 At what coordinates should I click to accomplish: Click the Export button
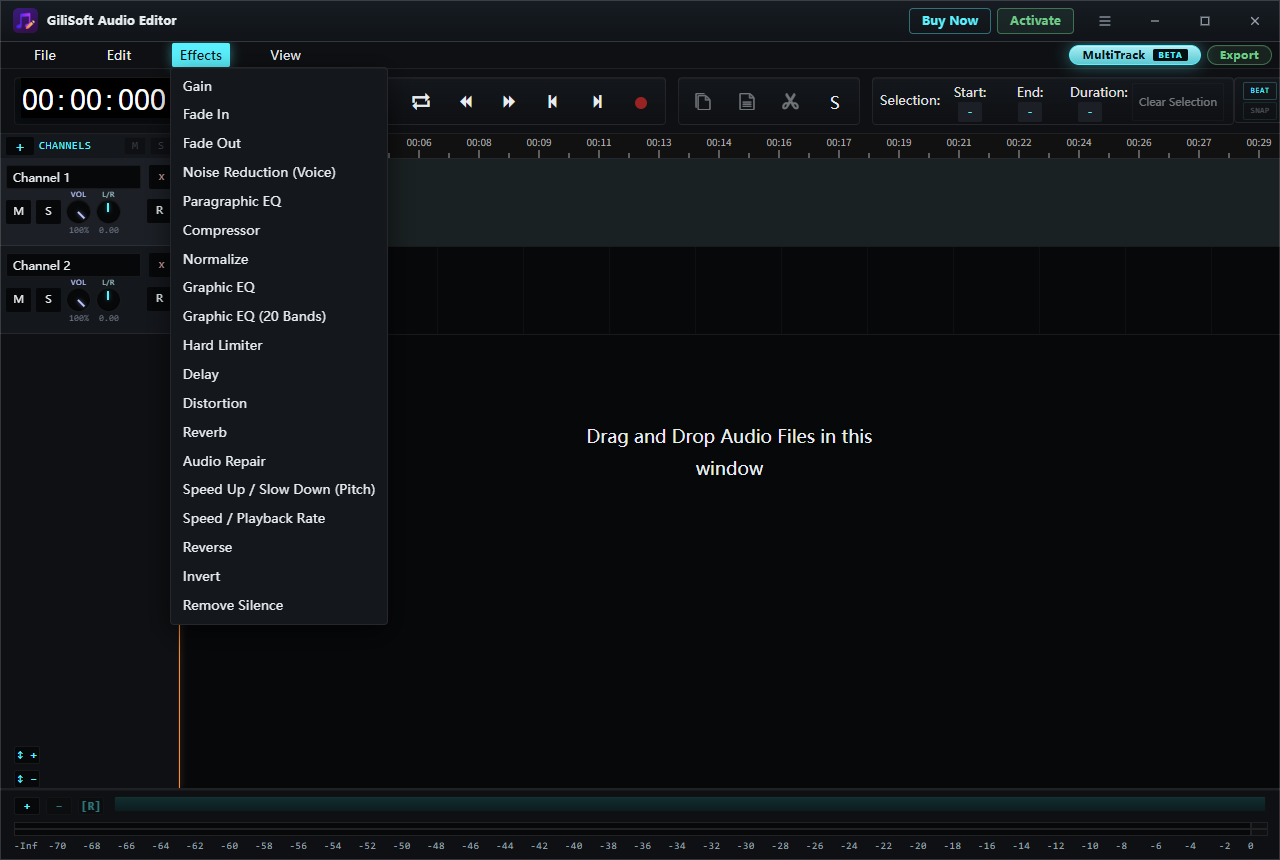point(1239,55)
